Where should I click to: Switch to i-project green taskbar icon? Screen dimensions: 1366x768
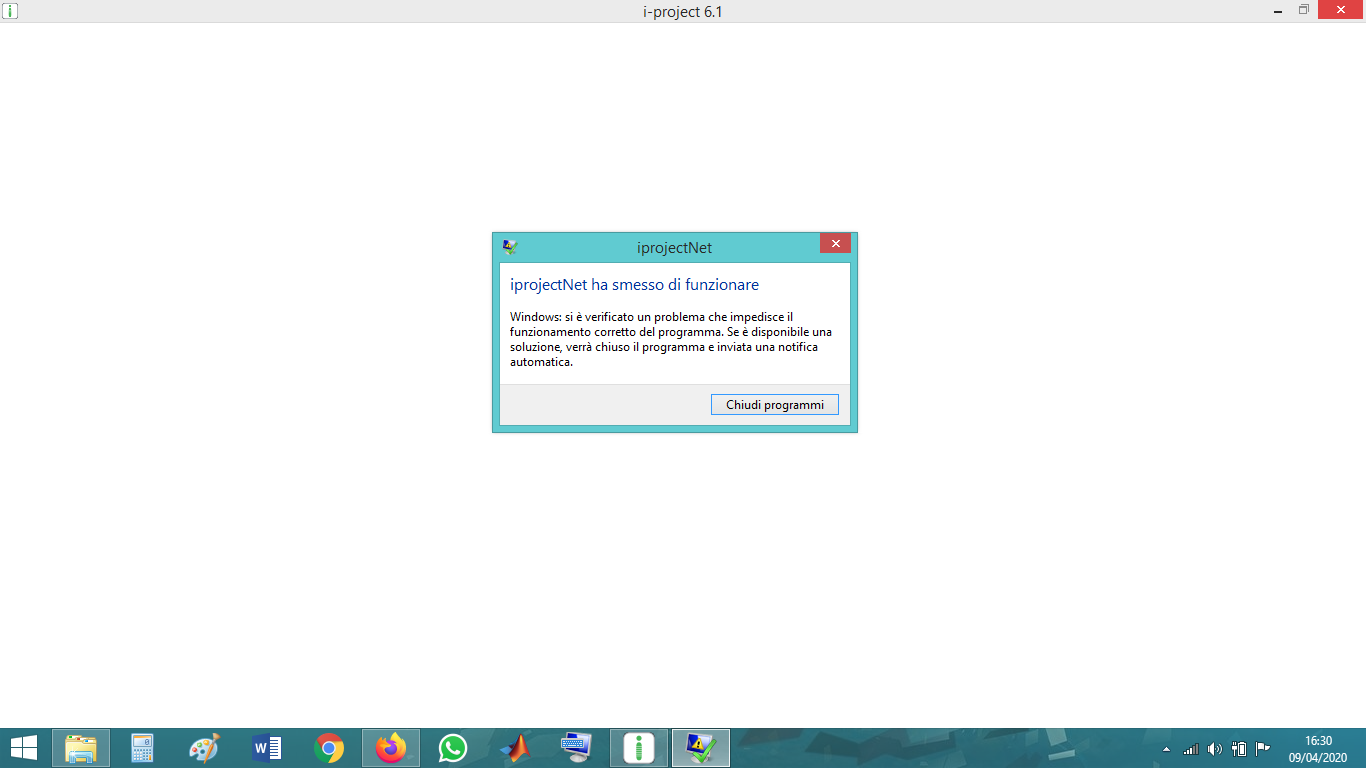[639, 748]
